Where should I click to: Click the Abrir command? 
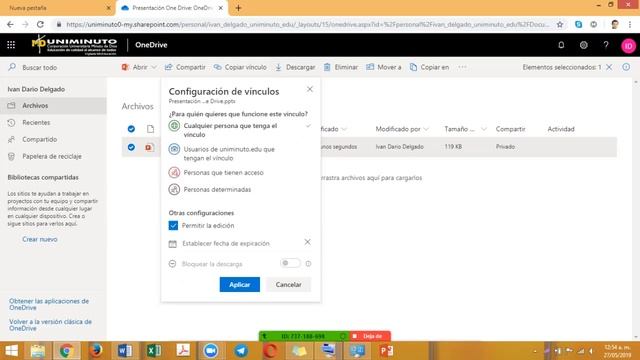(135, 67)
